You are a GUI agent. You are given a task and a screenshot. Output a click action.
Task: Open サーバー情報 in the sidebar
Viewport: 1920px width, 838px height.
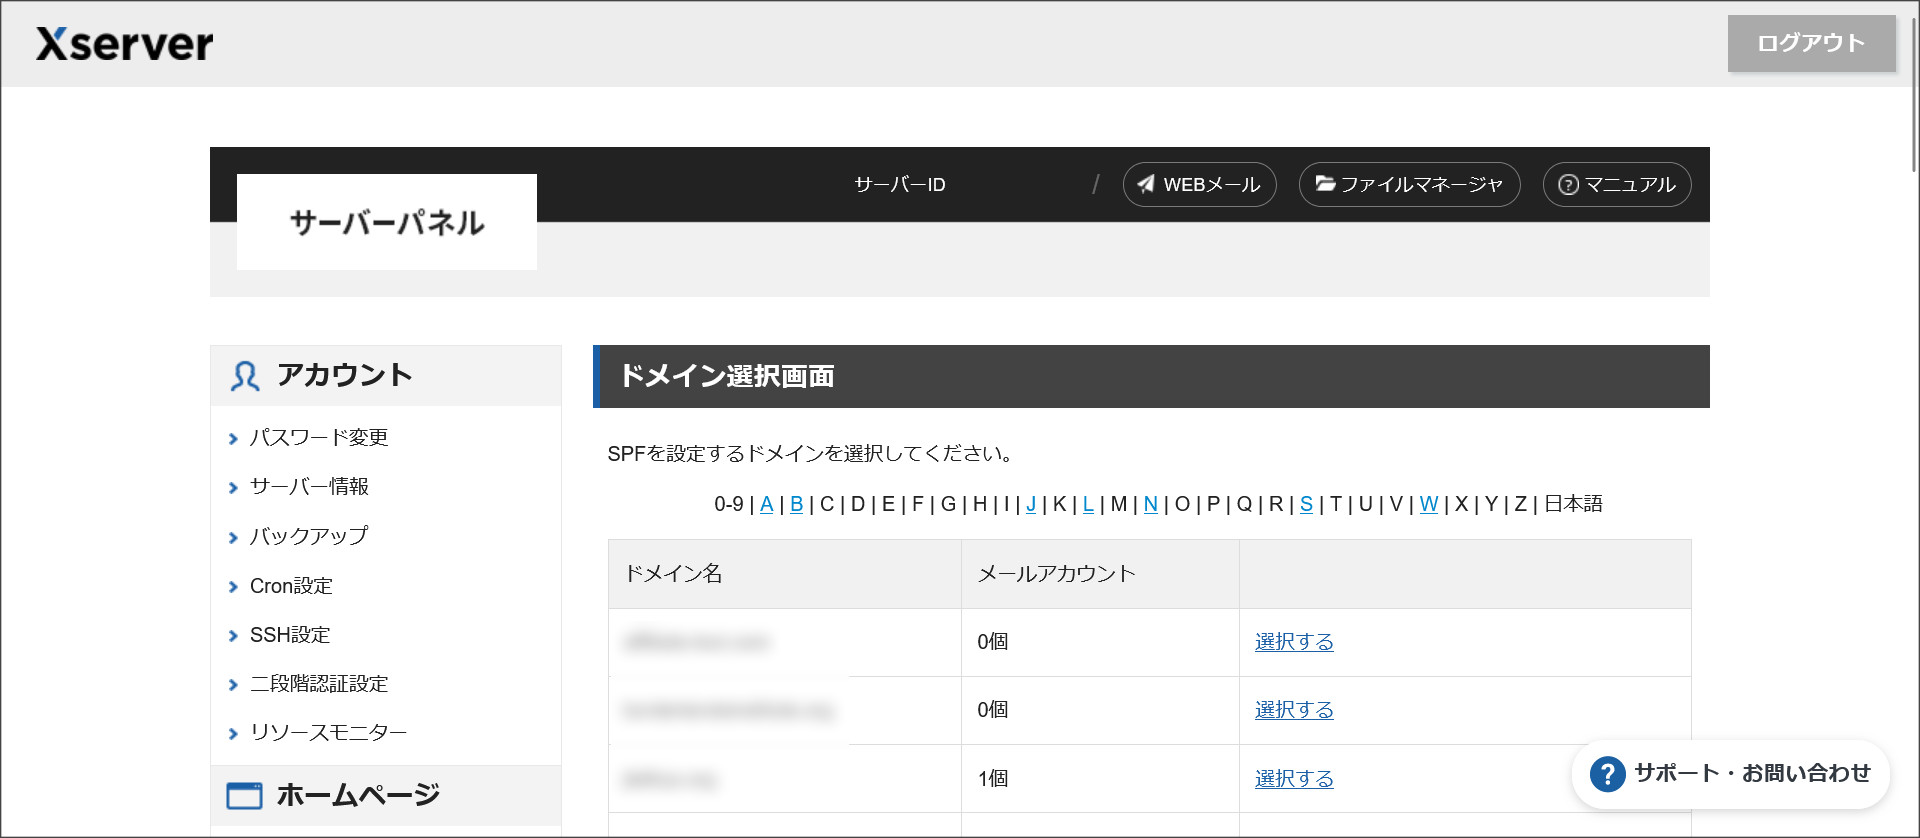click(309, 487)
